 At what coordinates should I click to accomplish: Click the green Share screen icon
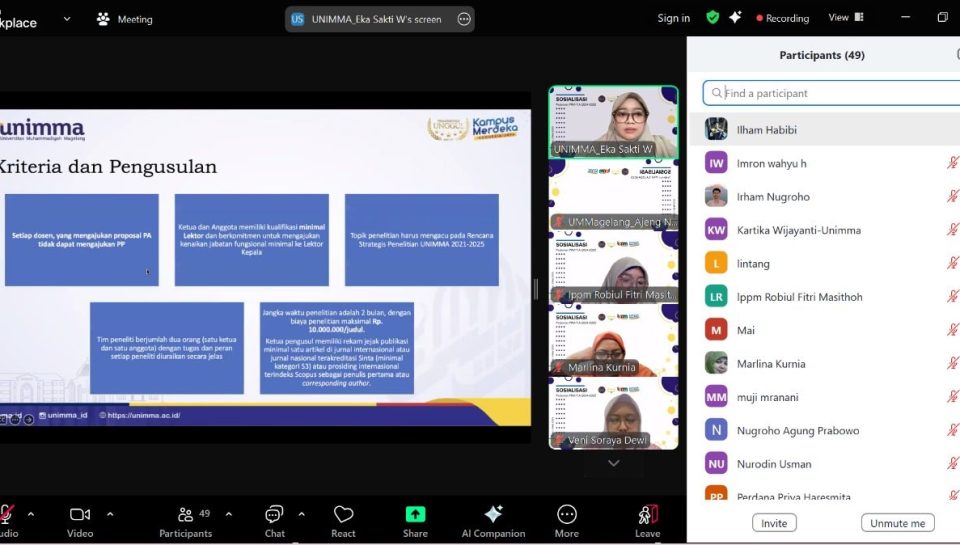[x=415, y=515]
